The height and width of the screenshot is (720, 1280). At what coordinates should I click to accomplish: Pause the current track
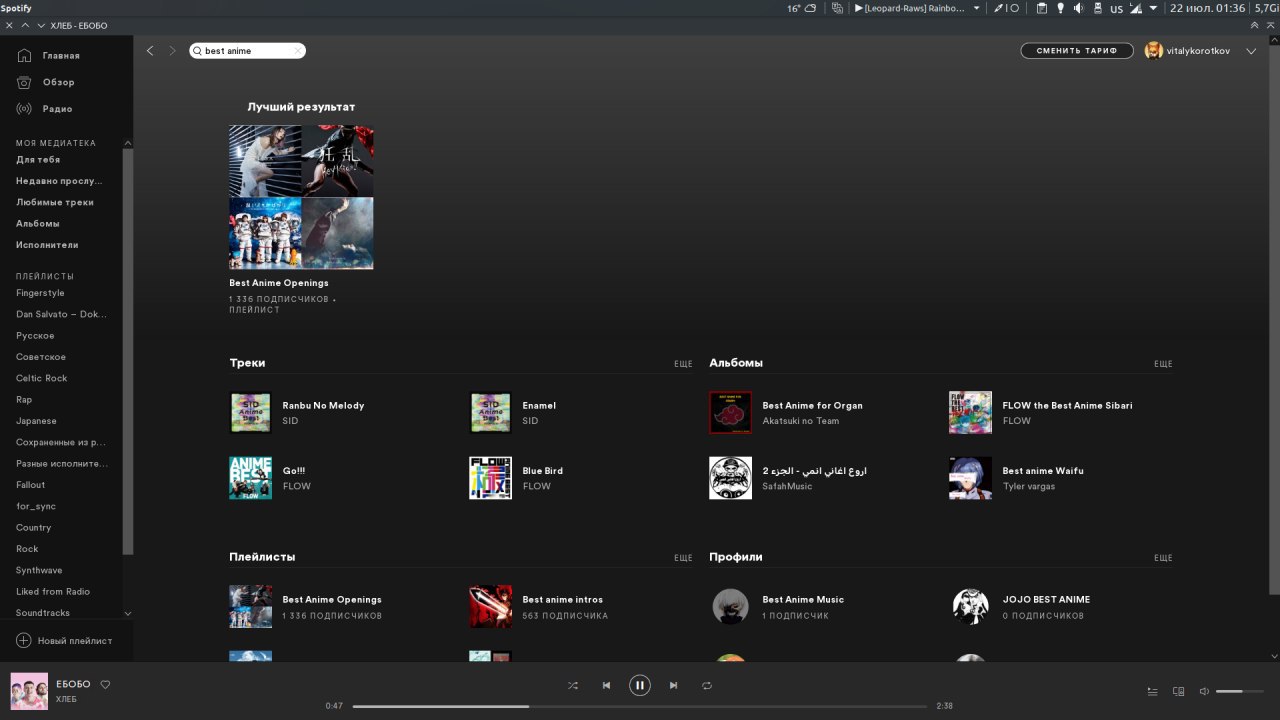click(640, 685)
